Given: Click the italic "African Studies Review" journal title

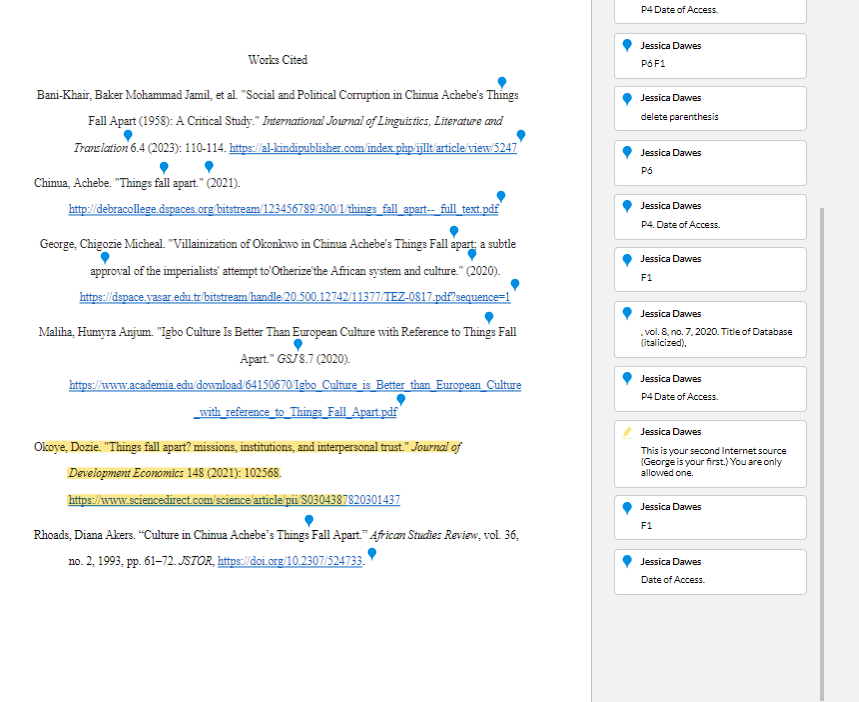Looking at the screenshot, I should click(x=424, y=535).
